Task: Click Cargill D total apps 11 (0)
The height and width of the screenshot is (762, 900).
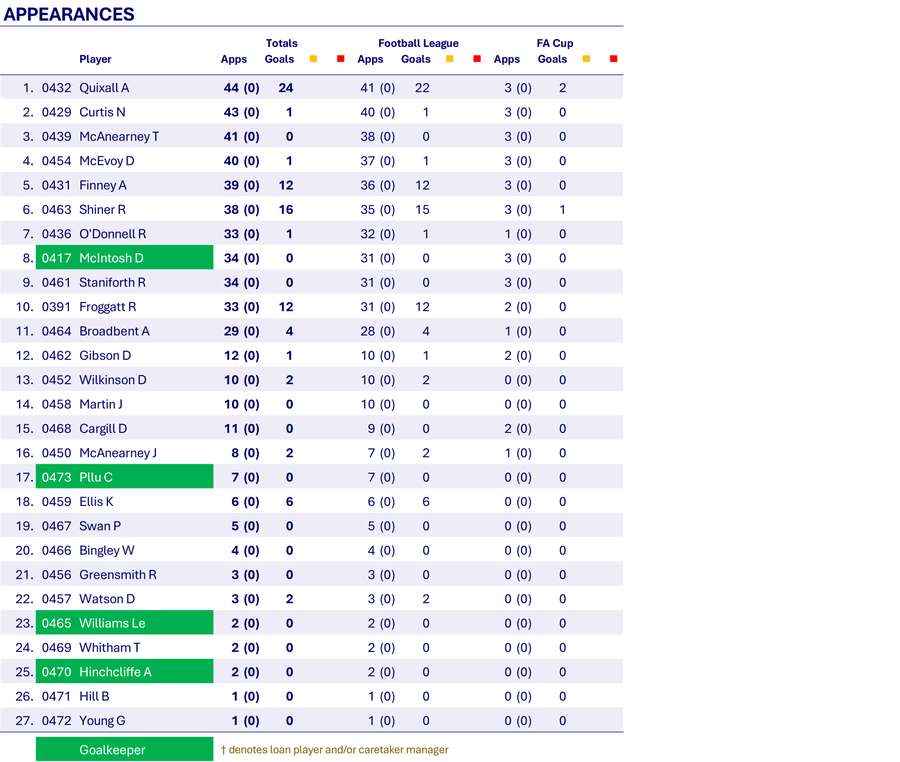Action: (242, 429)
